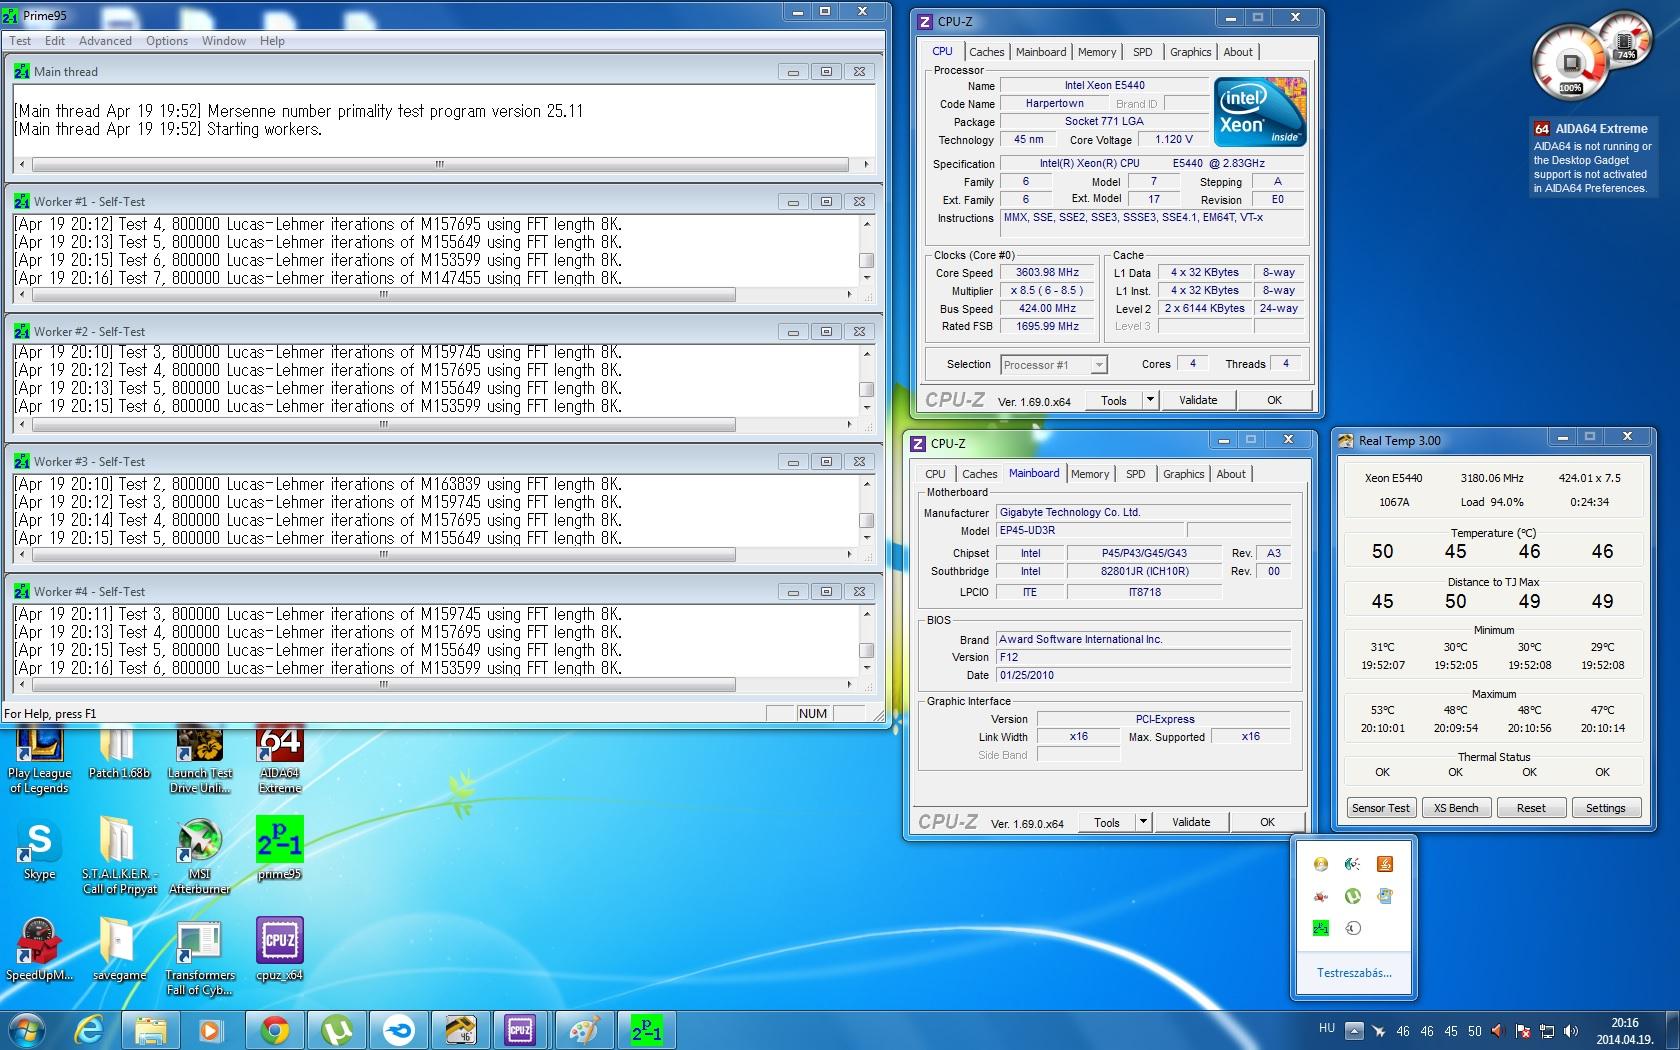Open the Windows Start menu orb

coord(27,1030)
